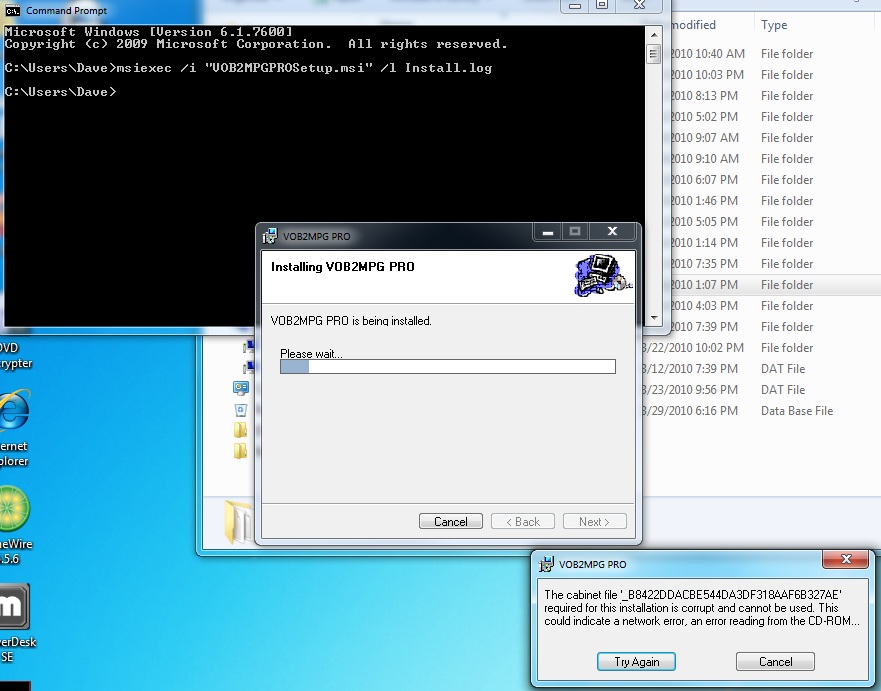Viewport: 881px width, 691px height.
Task: Click the recycle bin icon in Explorer sidebar
Action: pos(240,410)
